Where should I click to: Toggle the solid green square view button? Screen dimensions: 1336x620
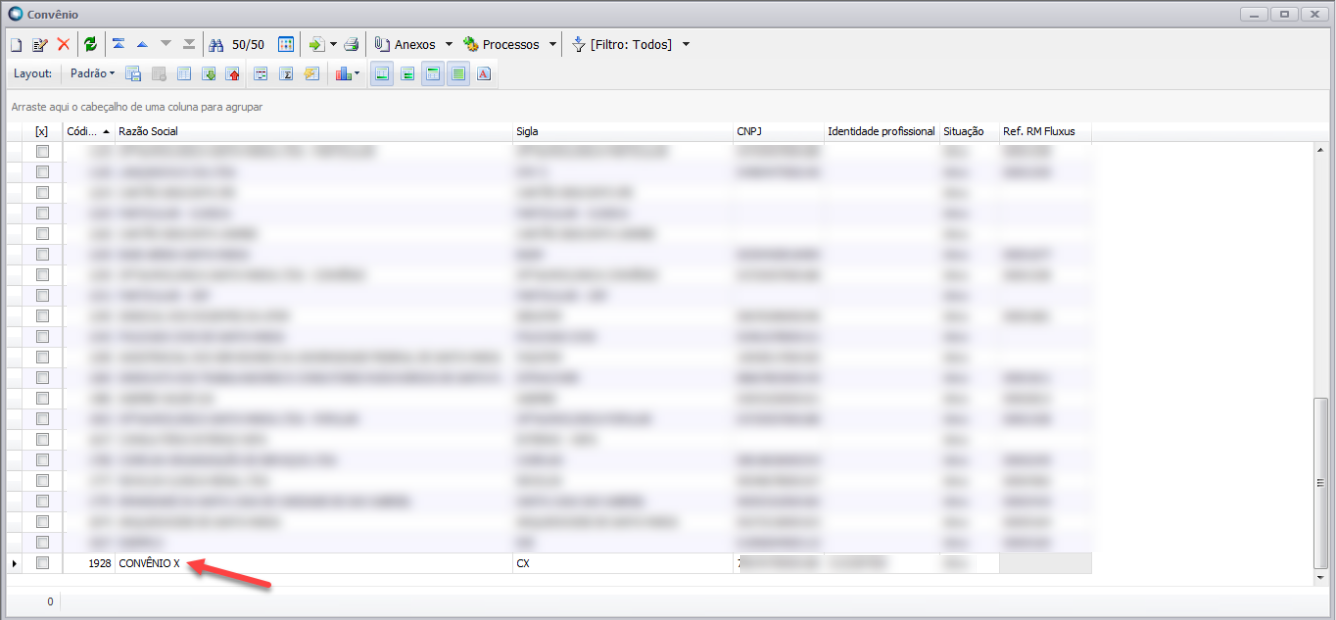pos(459,74)
